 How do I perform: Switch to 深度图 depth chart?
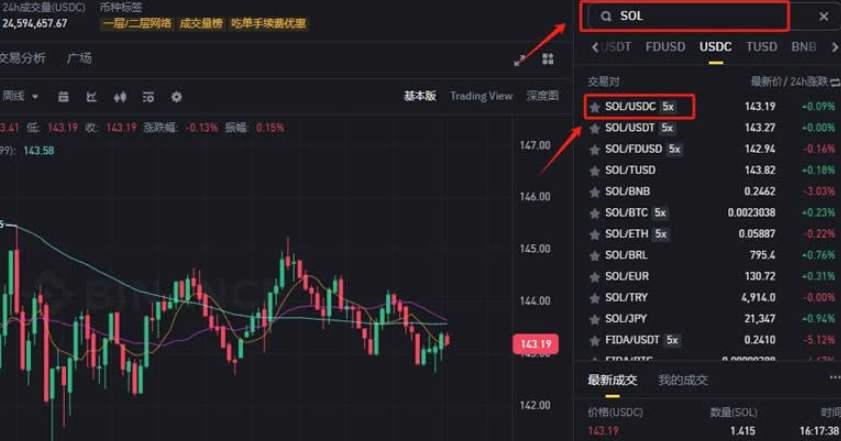(543, 96)
